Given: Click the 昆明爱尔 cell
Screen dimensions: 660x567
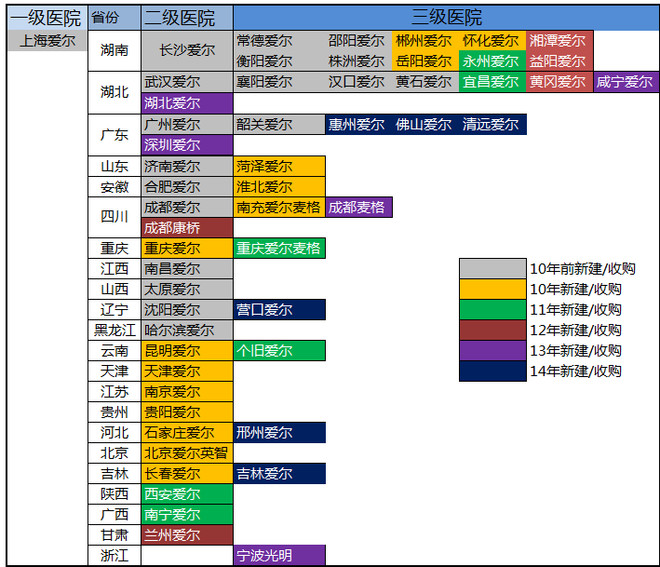Looking at the screenshot, I should tap(187, 351).
